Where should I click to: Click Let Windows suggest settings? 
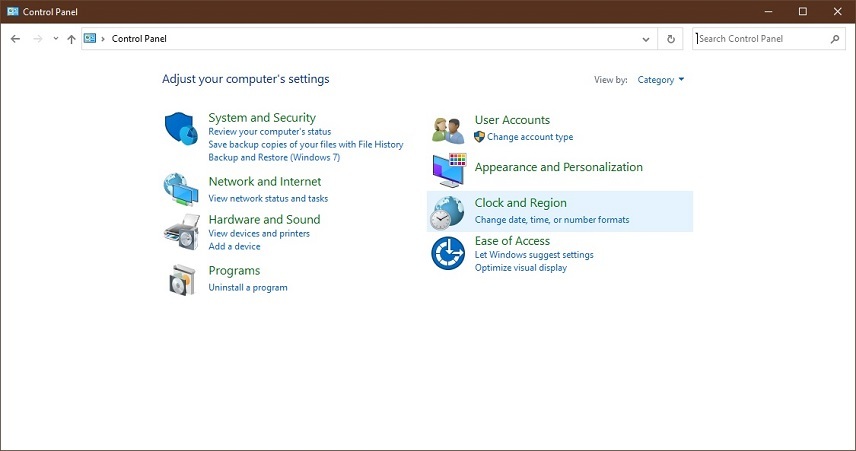point(534,254)
